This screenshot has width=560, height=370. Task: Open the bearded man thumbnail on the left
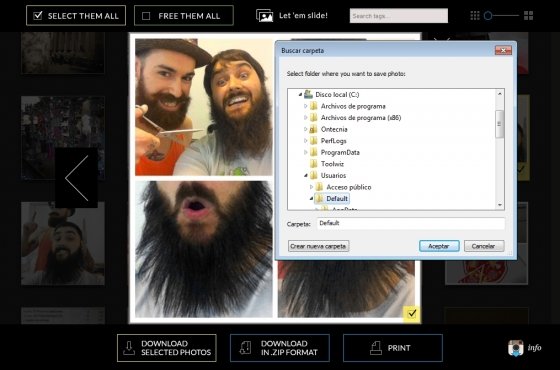[63, 244]
